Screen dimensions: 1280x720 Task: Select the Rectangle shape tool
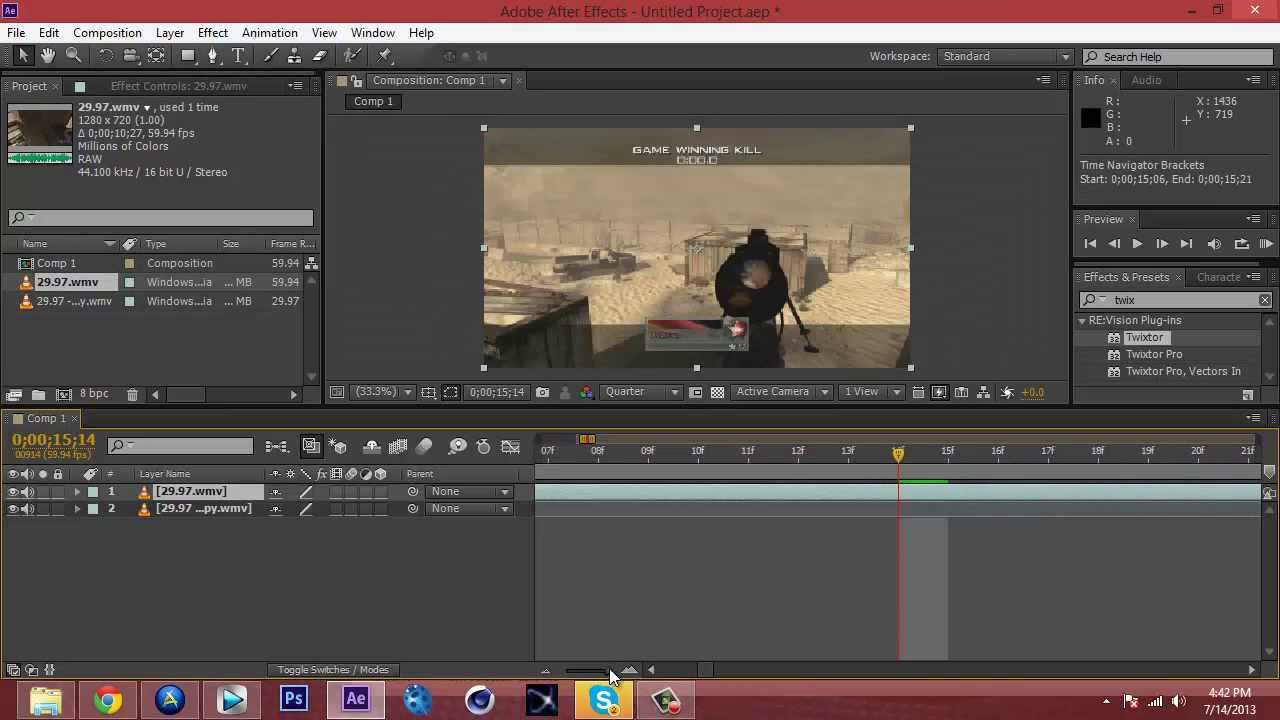tap(188, 56)
